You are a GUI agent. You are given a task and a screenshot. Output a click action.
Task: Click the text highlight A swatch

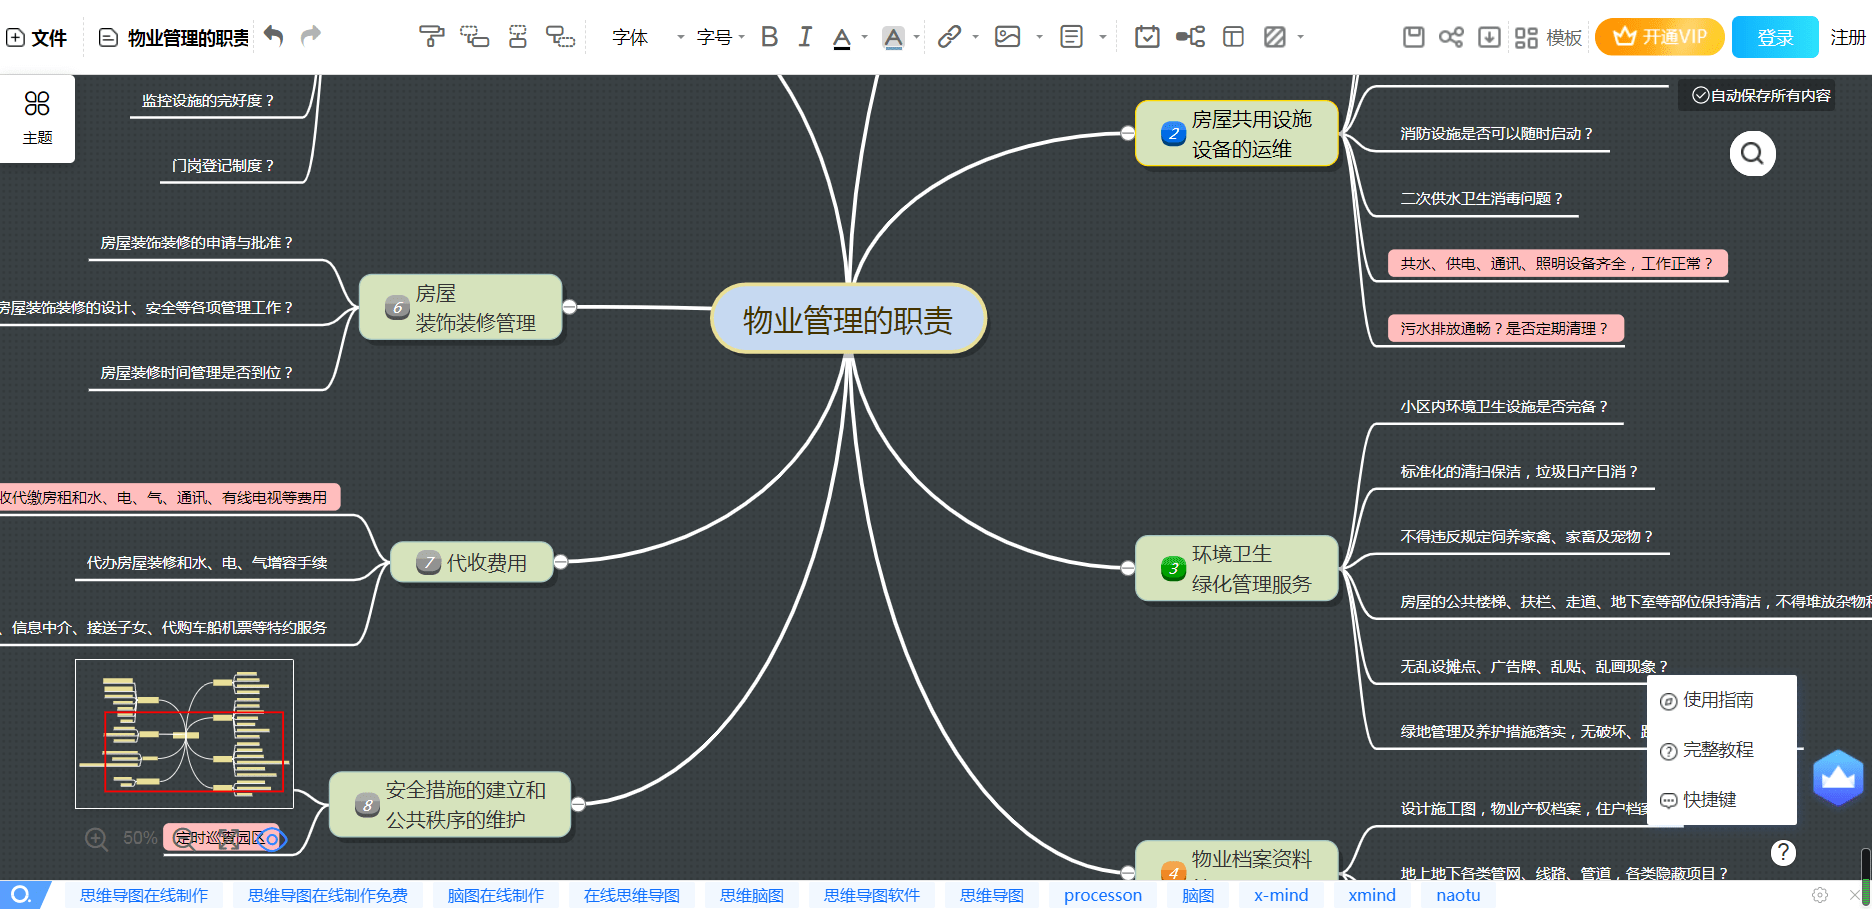pos(893,37)
